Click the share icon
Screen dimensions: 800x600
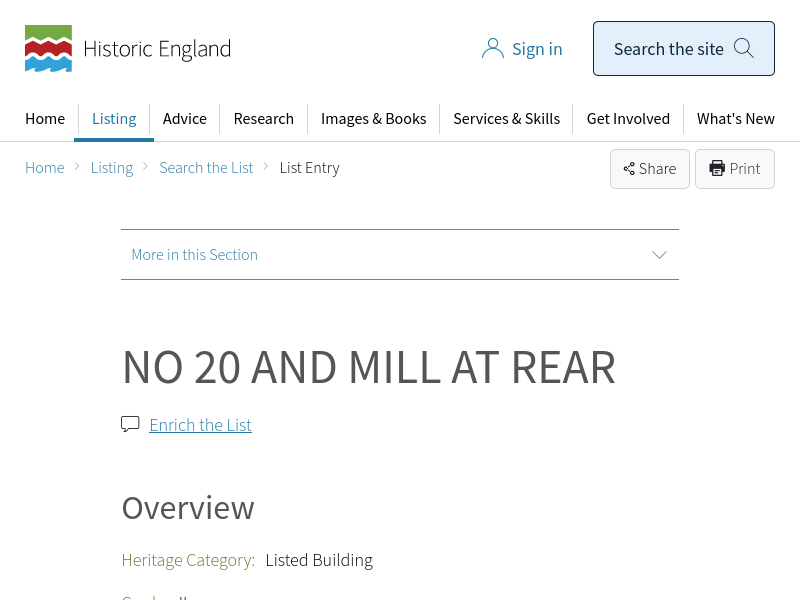[629, 169]
